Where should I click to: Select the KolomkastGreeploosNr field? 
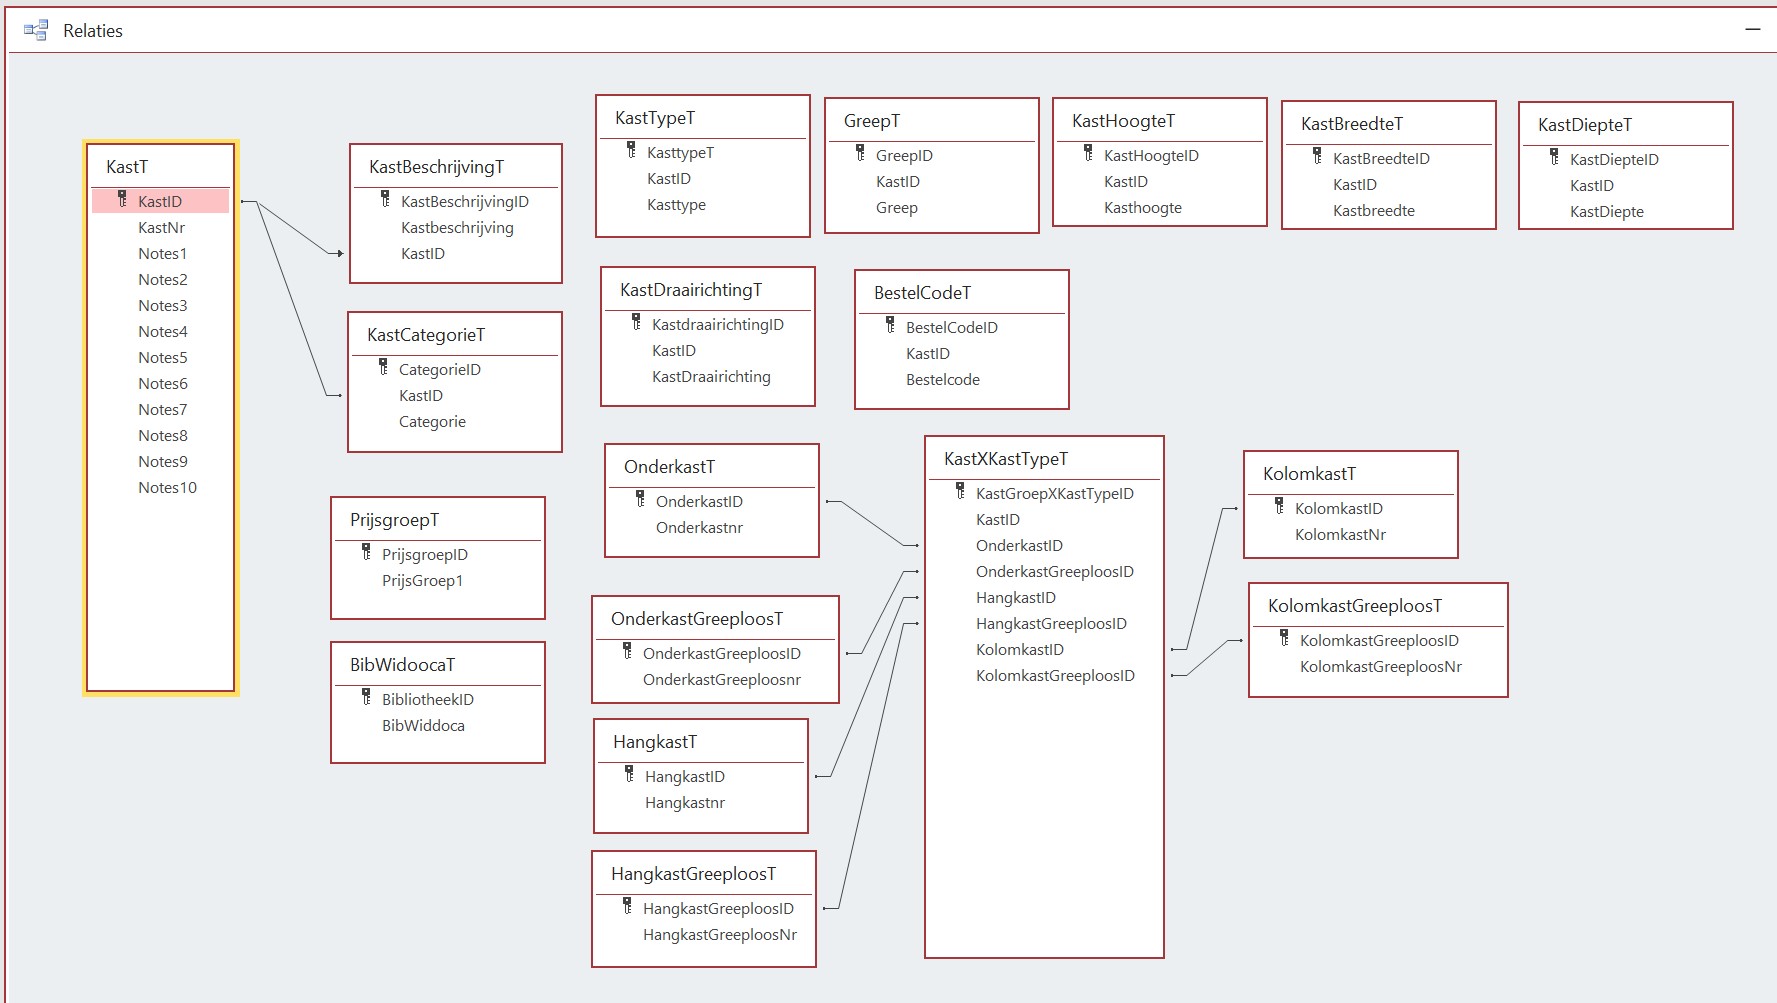coord(1380,667)
